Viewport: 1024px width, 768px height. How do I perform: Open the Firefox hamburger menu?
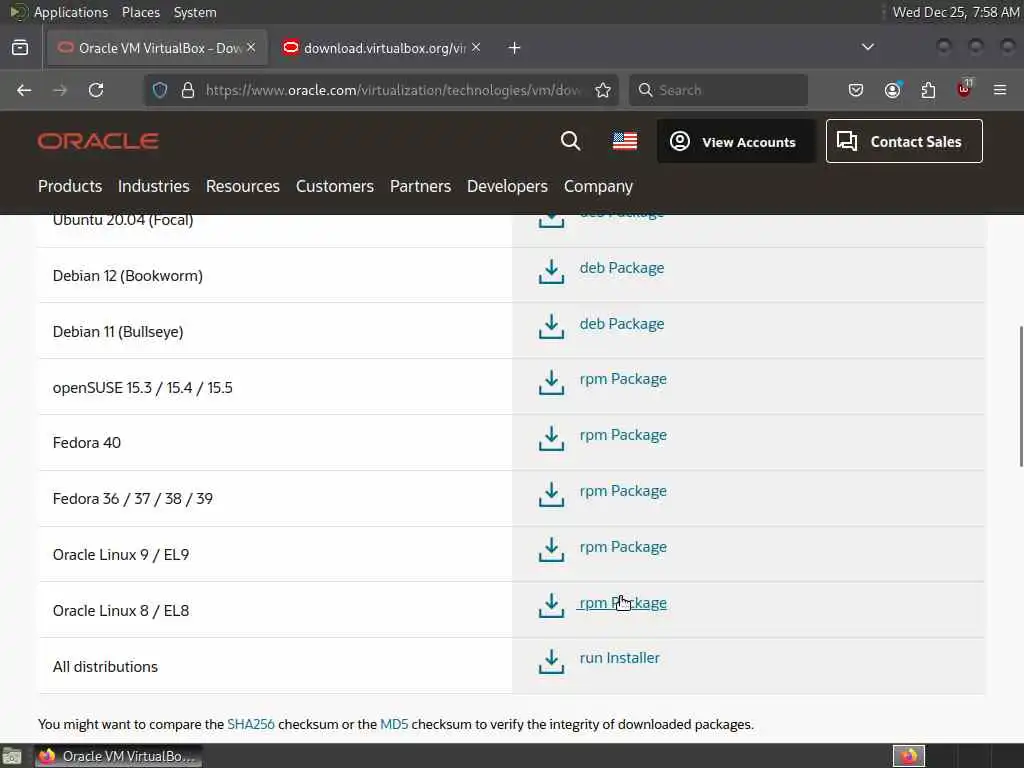[1000, 90]
